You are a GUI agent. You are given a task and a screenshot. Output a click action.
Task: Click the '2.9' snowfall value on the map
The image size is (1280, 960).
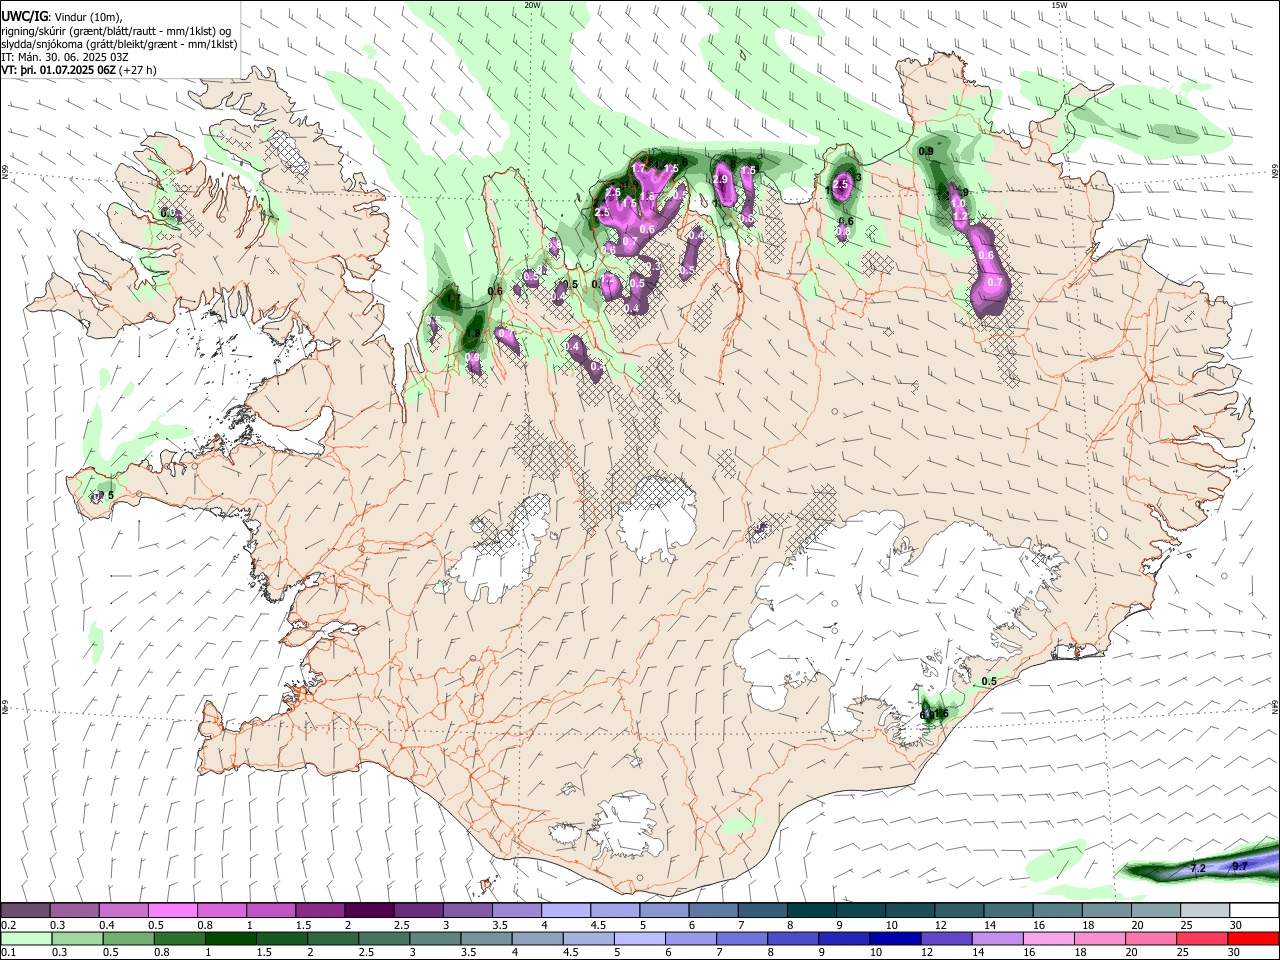coord(720,179)
